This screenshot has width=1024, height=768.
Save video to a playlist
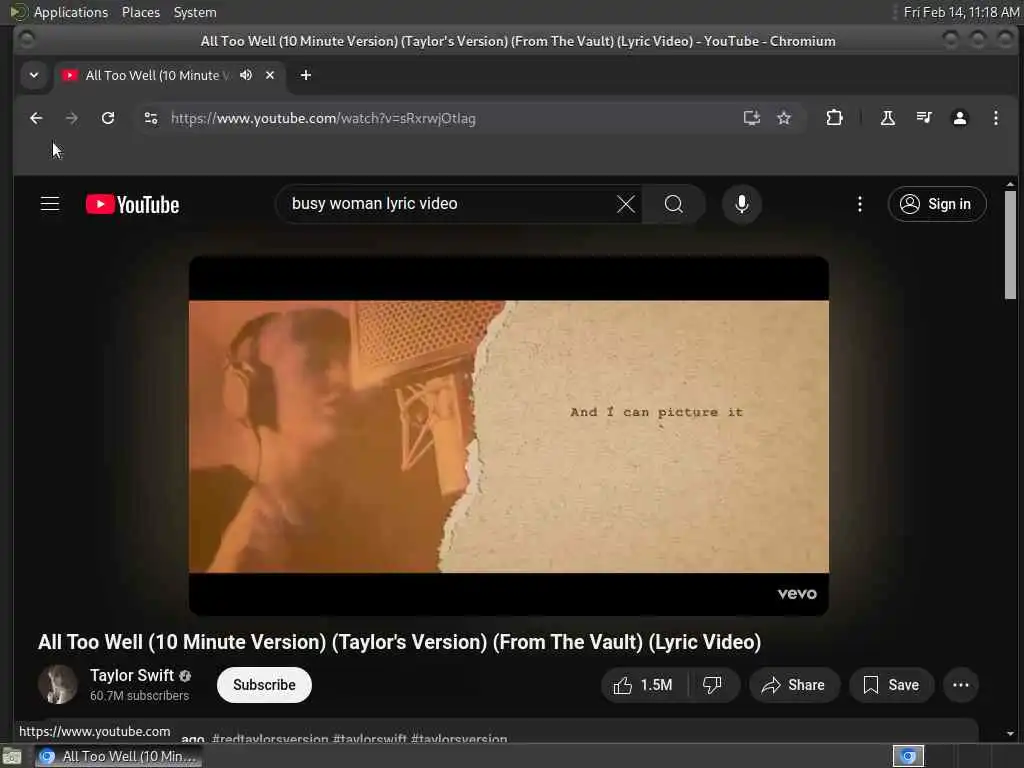(x=891, y=684)
